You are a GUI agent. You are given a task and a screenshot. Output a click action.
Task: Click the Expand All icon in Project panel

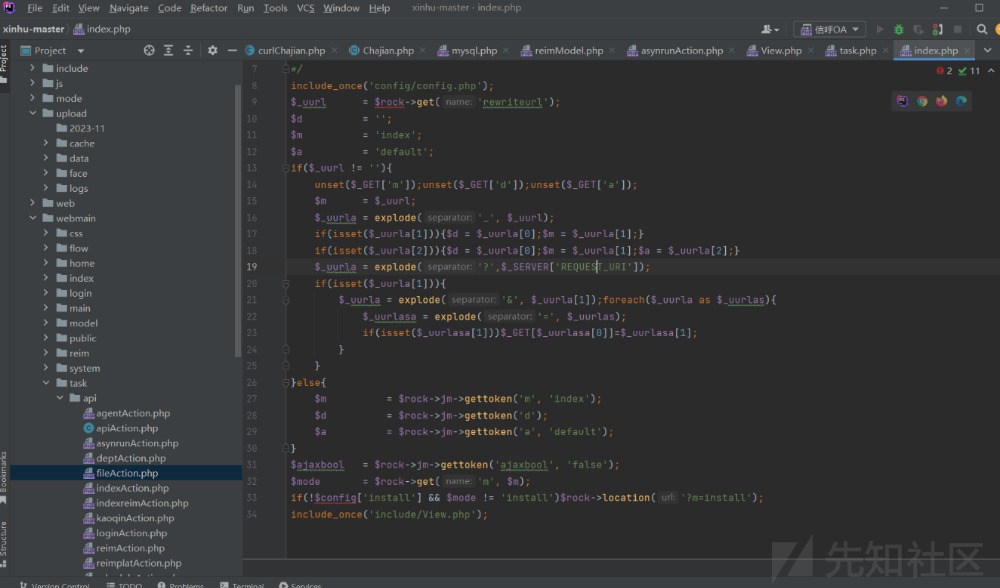[168, 50]
